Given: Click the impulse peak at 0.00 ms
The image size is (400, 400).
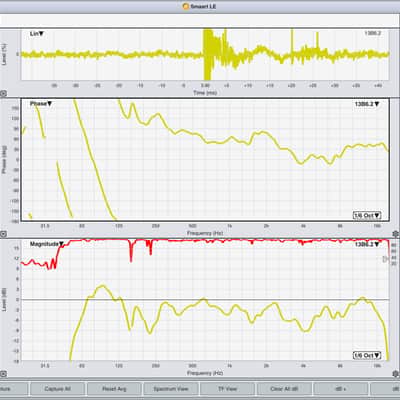Looking at the screenshot, I should [208, 55].
